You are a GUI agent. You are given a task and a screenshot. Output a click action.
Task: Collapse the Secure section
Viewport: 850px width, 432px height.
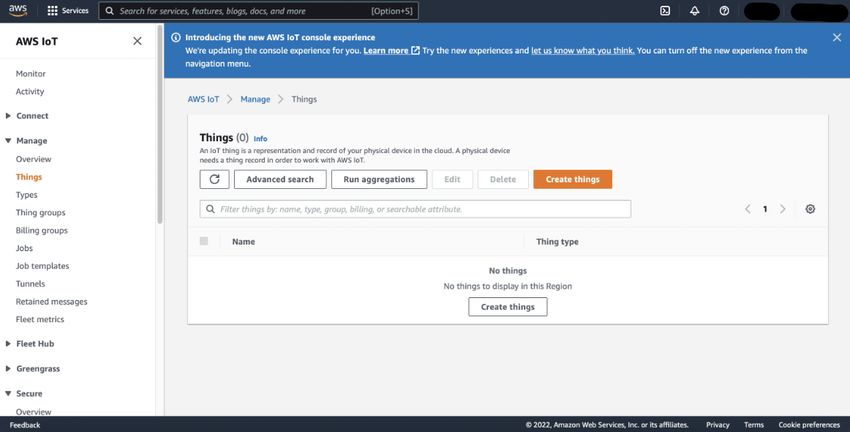8,394
